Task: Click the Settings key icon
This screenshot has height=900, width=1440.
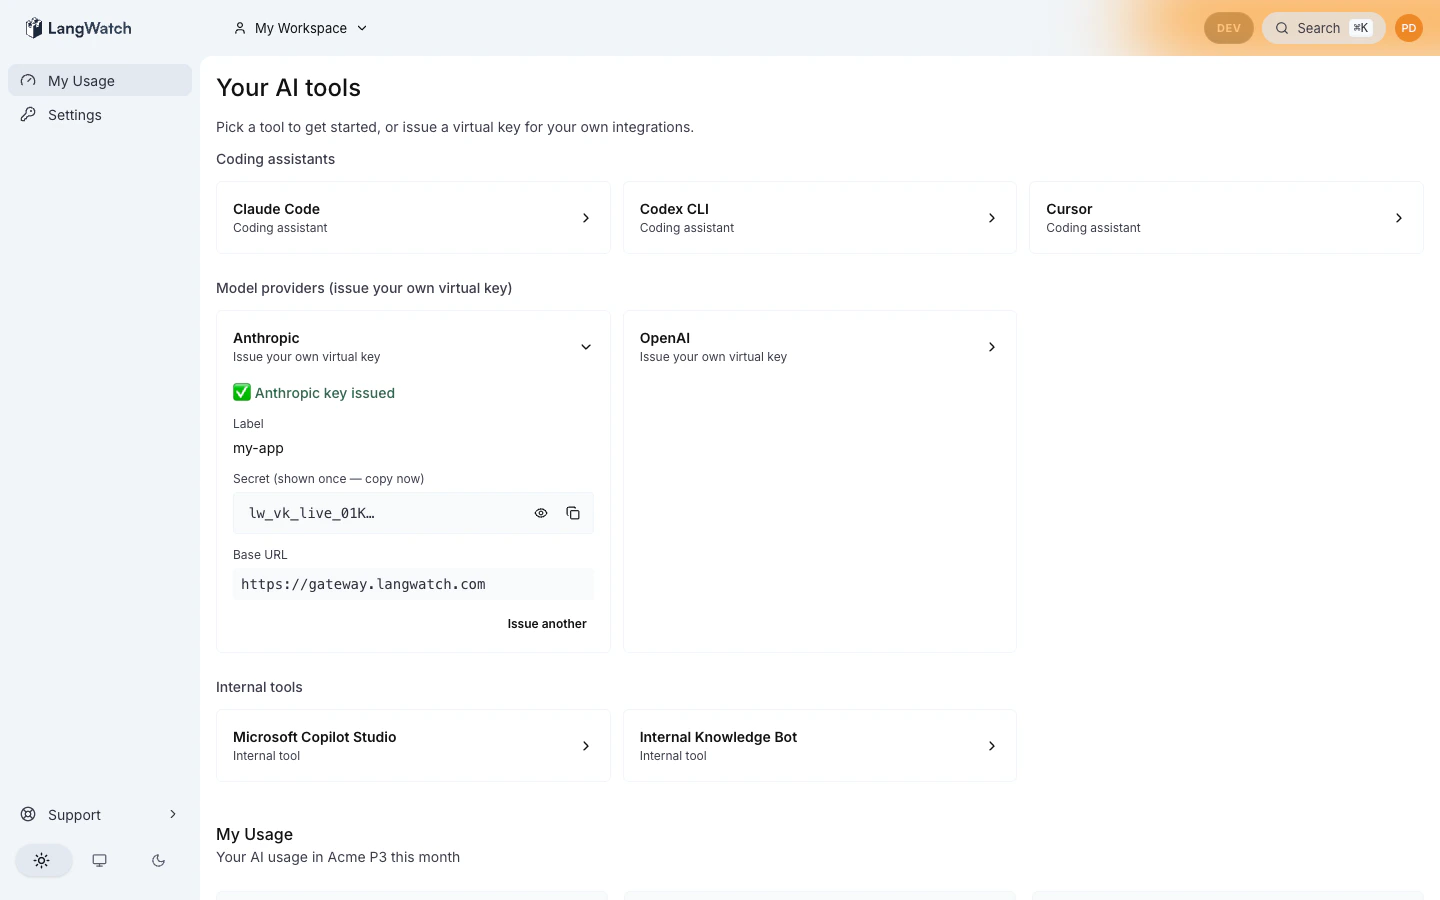Action: pyautogui.click(x=28, y=114)
